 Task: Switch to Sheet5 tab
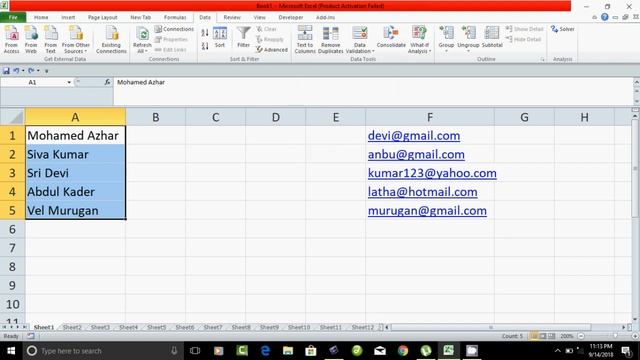(x=156, y=327)
